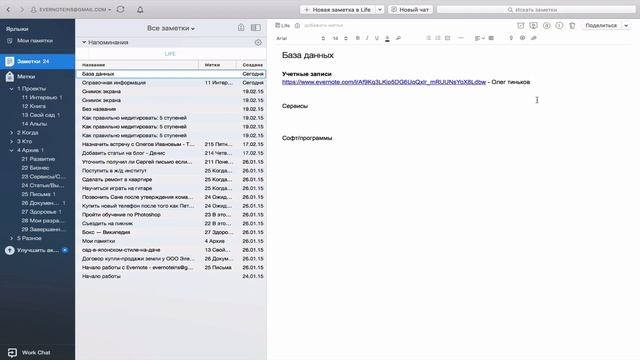The height and width of the screenshot is (360, 640).
Task: Expand 5 Разное tag group
Action: coord(11,238)
